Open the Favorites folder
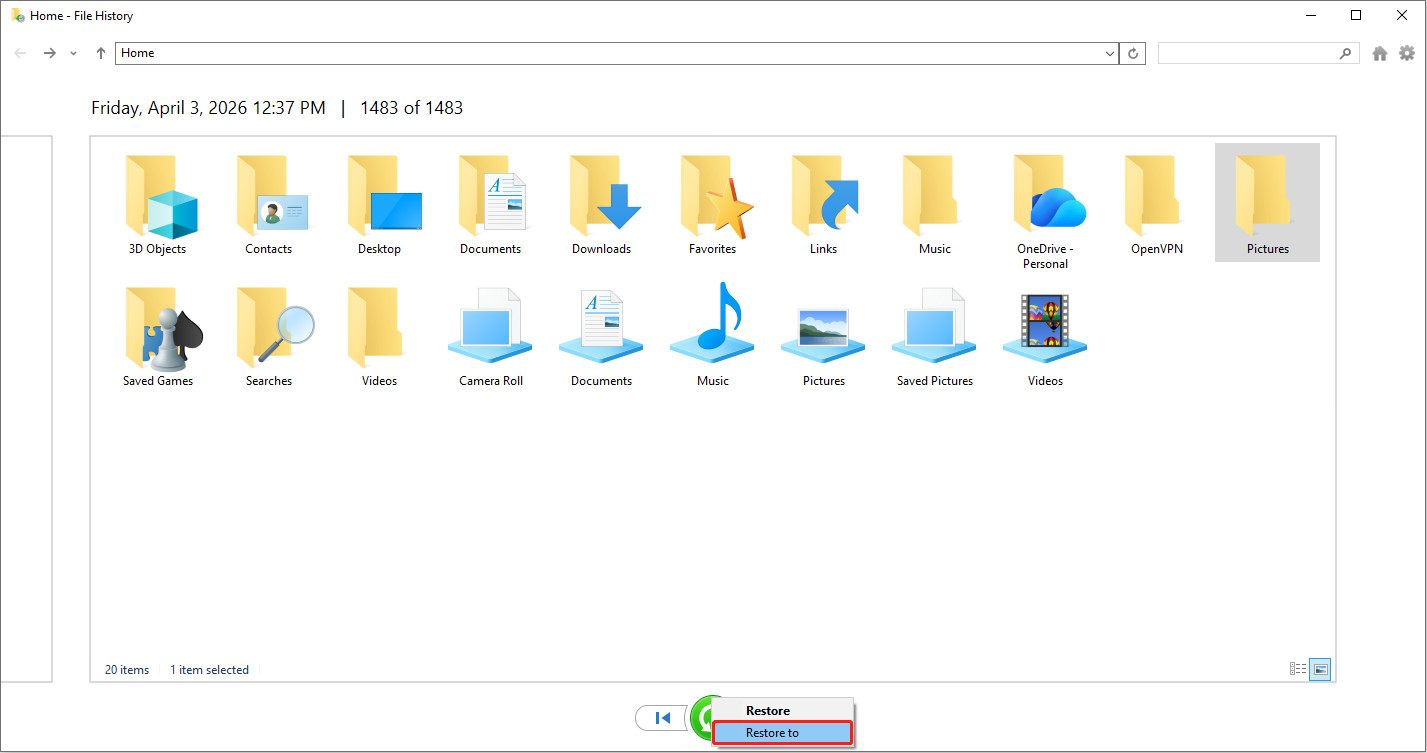This screenshot has width=1427, height=753. pyautogui.click(x=712, y=200)
